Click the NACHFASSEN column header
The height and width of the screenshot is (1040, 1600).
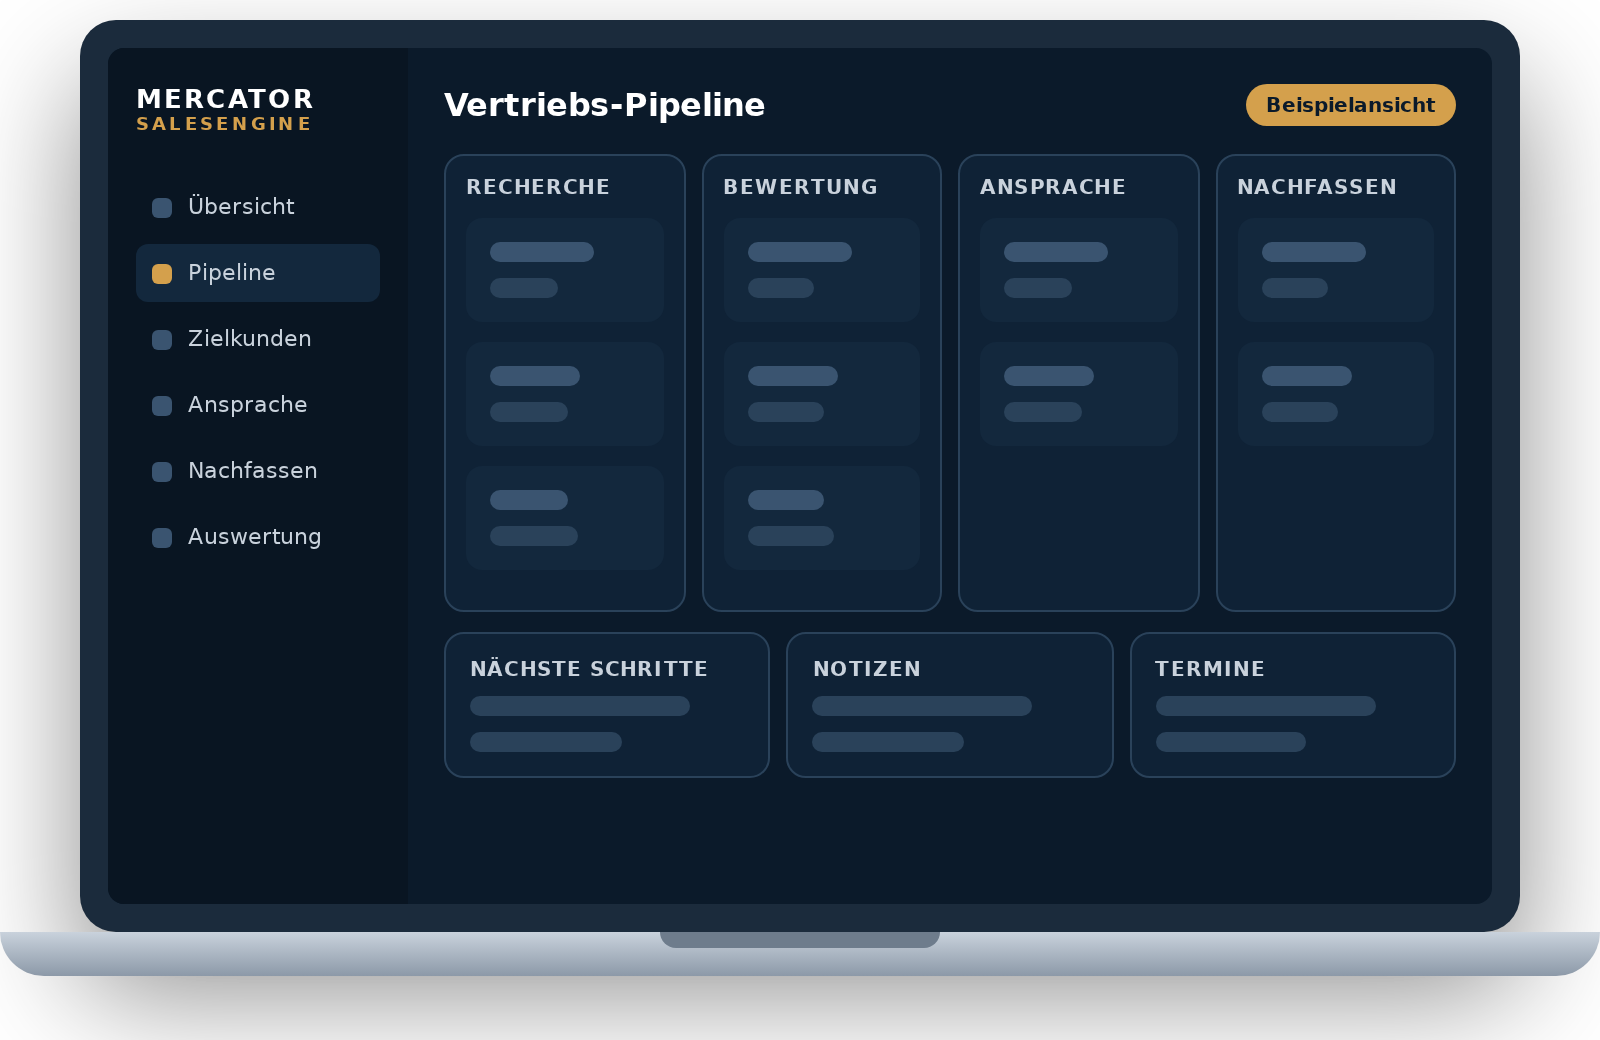point(1317,187)
